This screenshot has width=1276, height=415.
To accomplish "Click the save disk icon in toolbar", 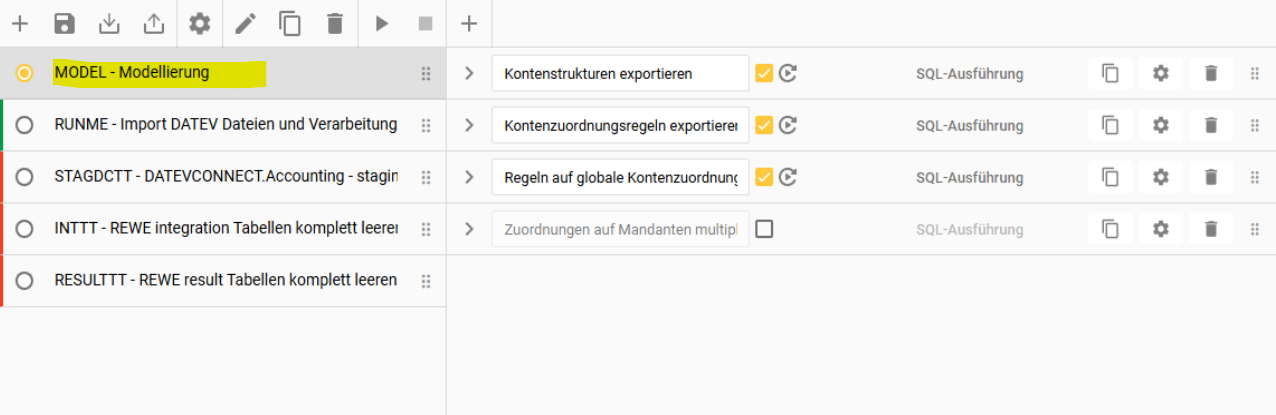I will click(x=65, y=24).
